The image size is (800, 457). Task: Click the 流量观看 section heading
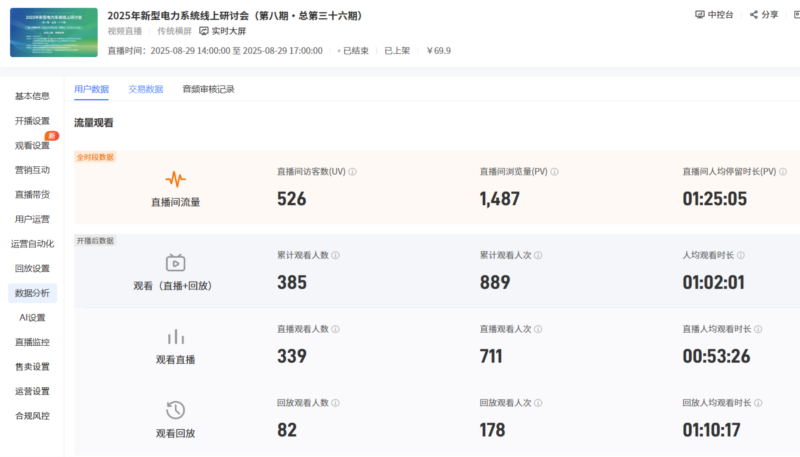(x=94, y=123)
